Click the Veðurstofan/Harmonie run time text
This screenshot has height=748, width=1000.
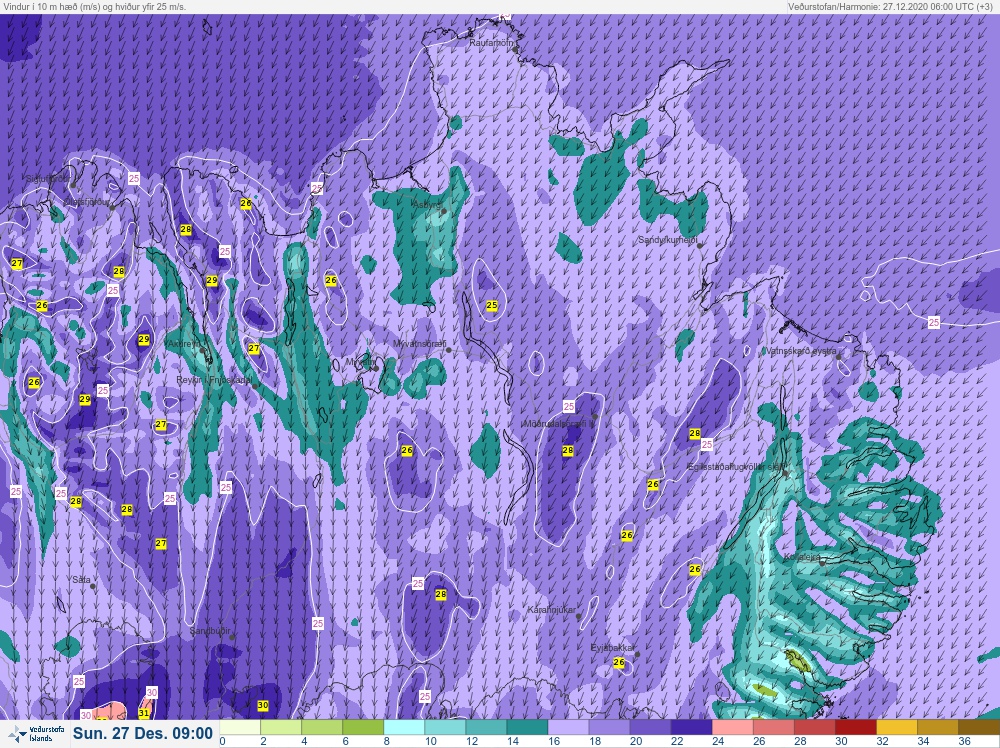tap(890, 6)
